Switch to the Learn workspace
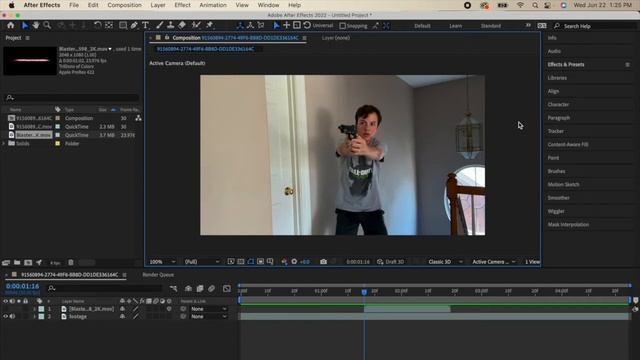 click(x=456, y=26)
